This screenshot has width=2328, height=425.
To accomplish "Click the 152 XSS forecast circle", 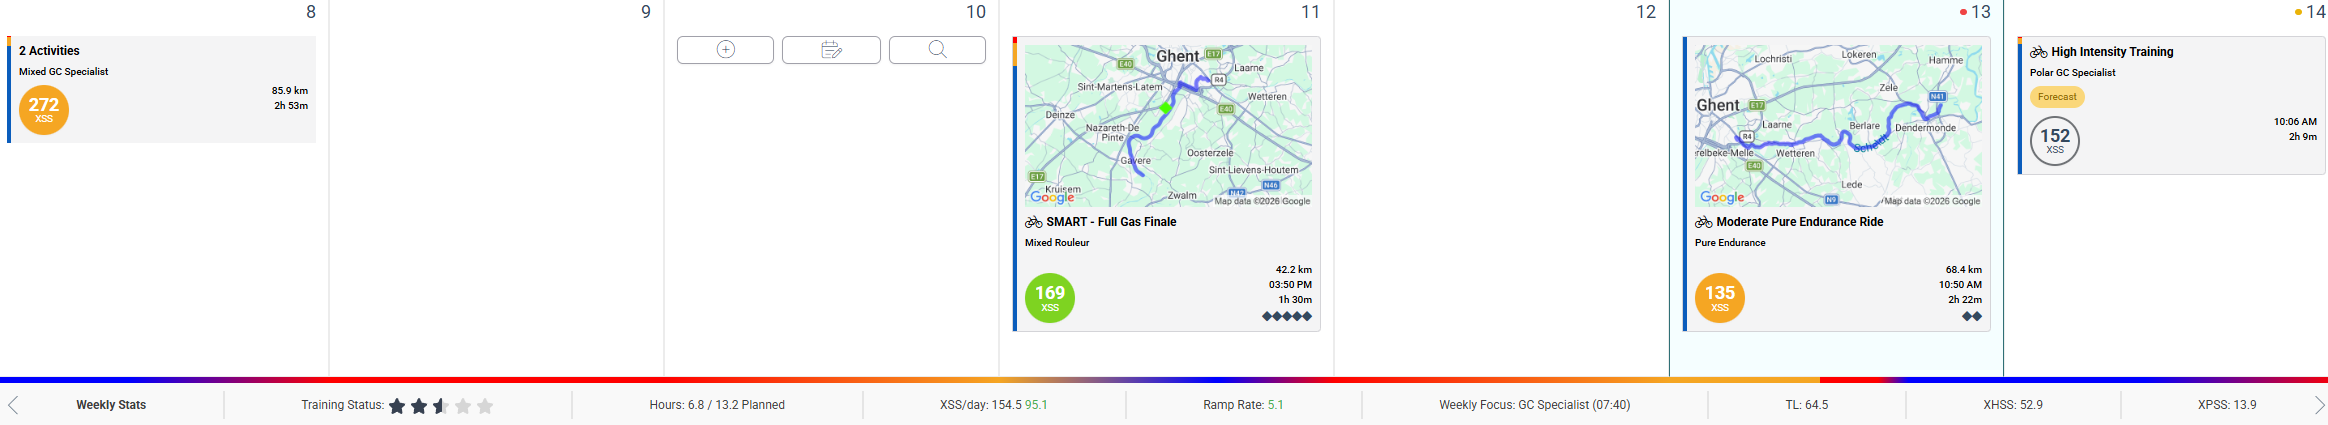I will click(2054, 141).
